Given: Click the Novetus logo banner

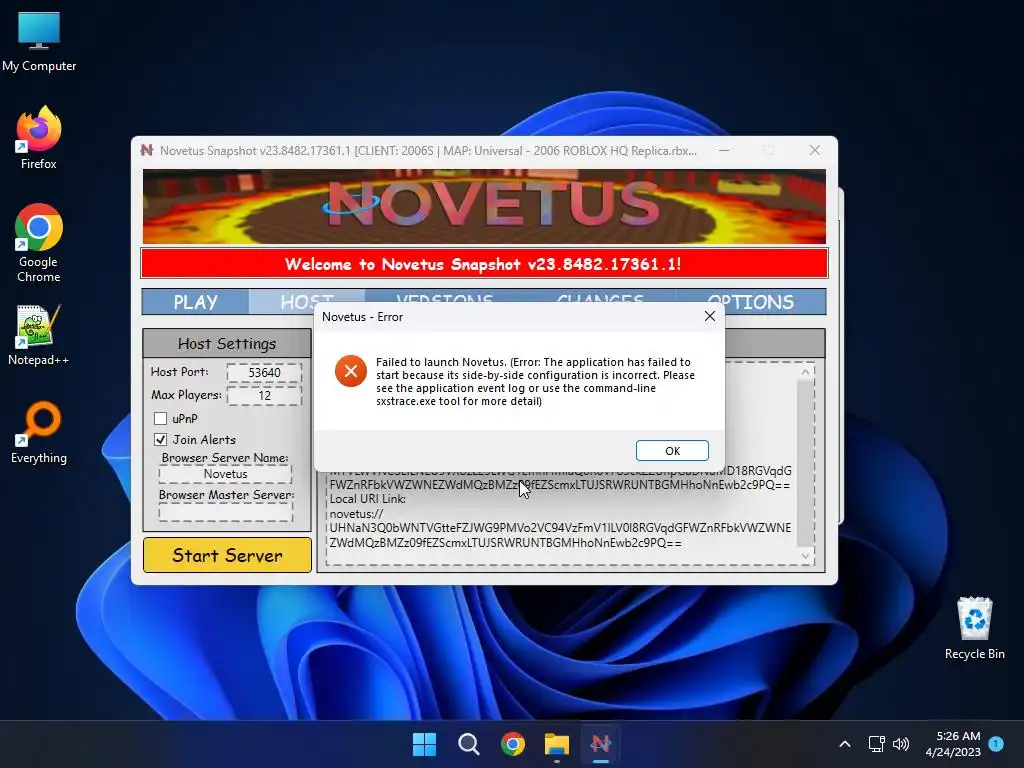Looking at the screenshot, I should coord(484,206).
